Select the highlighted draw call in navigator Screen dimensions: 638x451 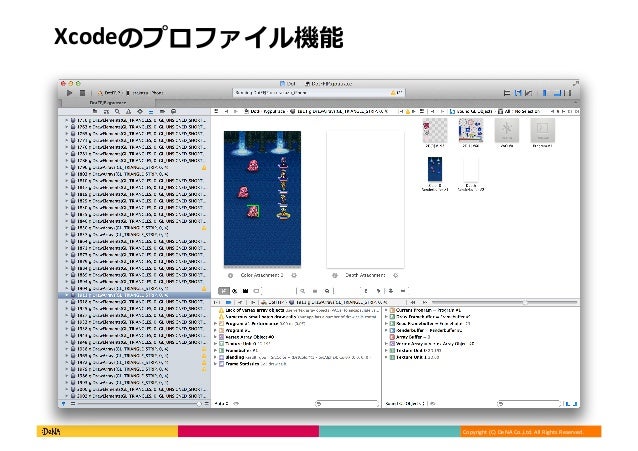[x=134, y=295]
